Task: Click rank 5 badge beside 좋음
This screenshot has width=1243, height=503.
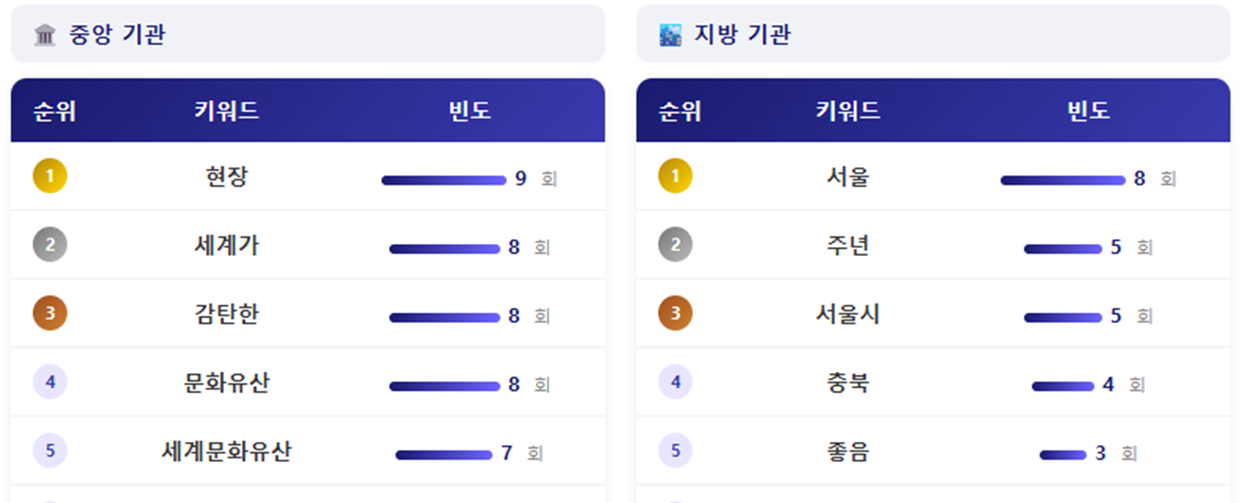Action: coord(675,451)
